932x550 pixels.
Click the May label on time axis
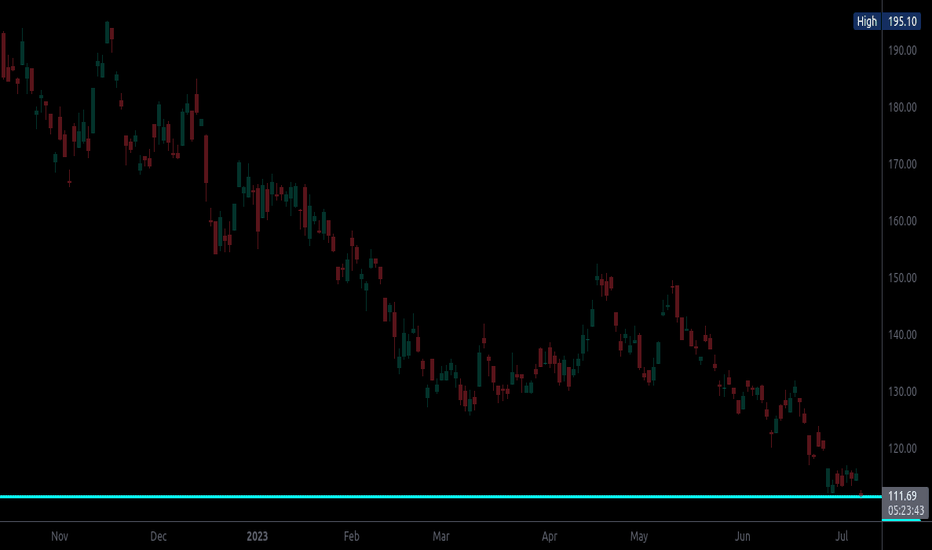(x=638, y=536)
